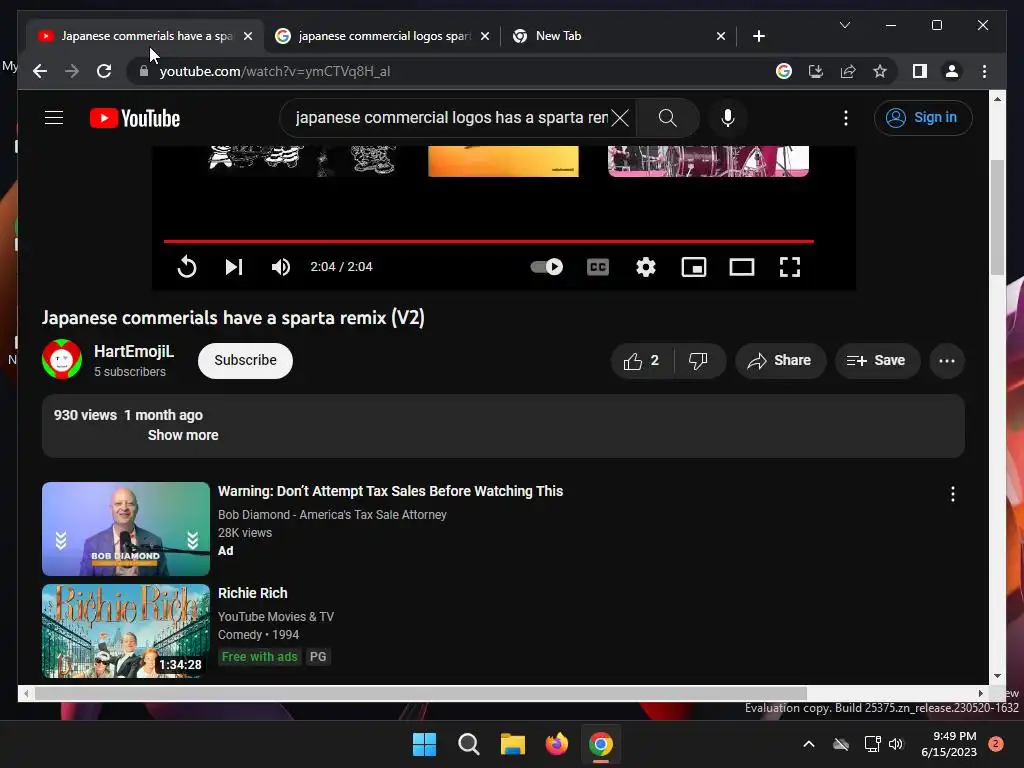Open the taskbar volume control
1024x768 pixels.
[x=896, y=744]
